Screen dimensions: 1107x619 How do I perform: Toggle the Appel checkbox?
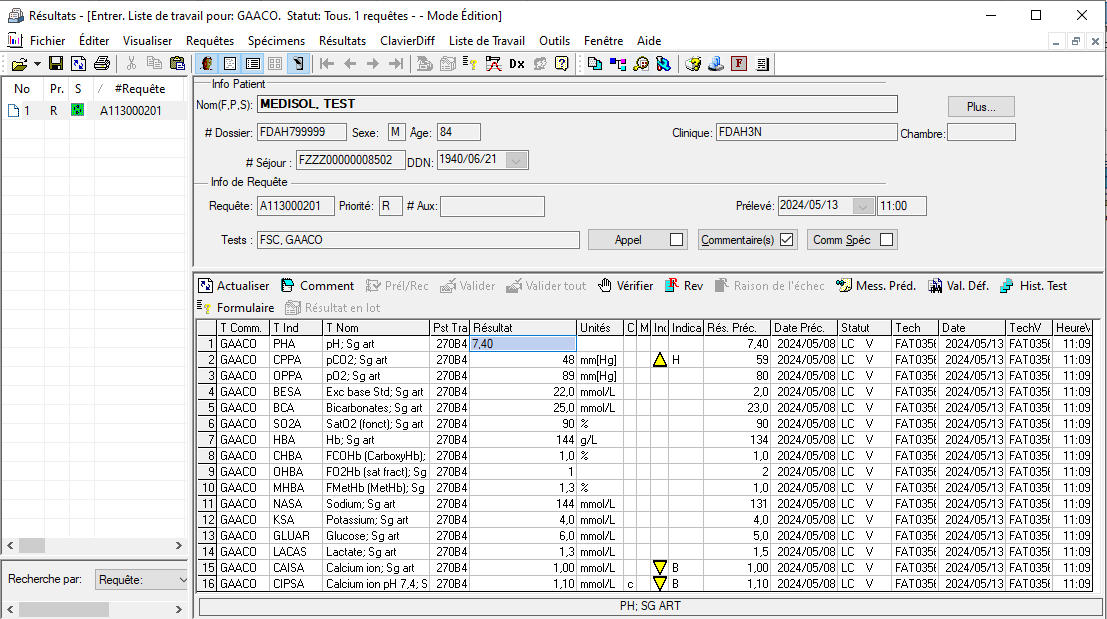(x=677, y=240)
